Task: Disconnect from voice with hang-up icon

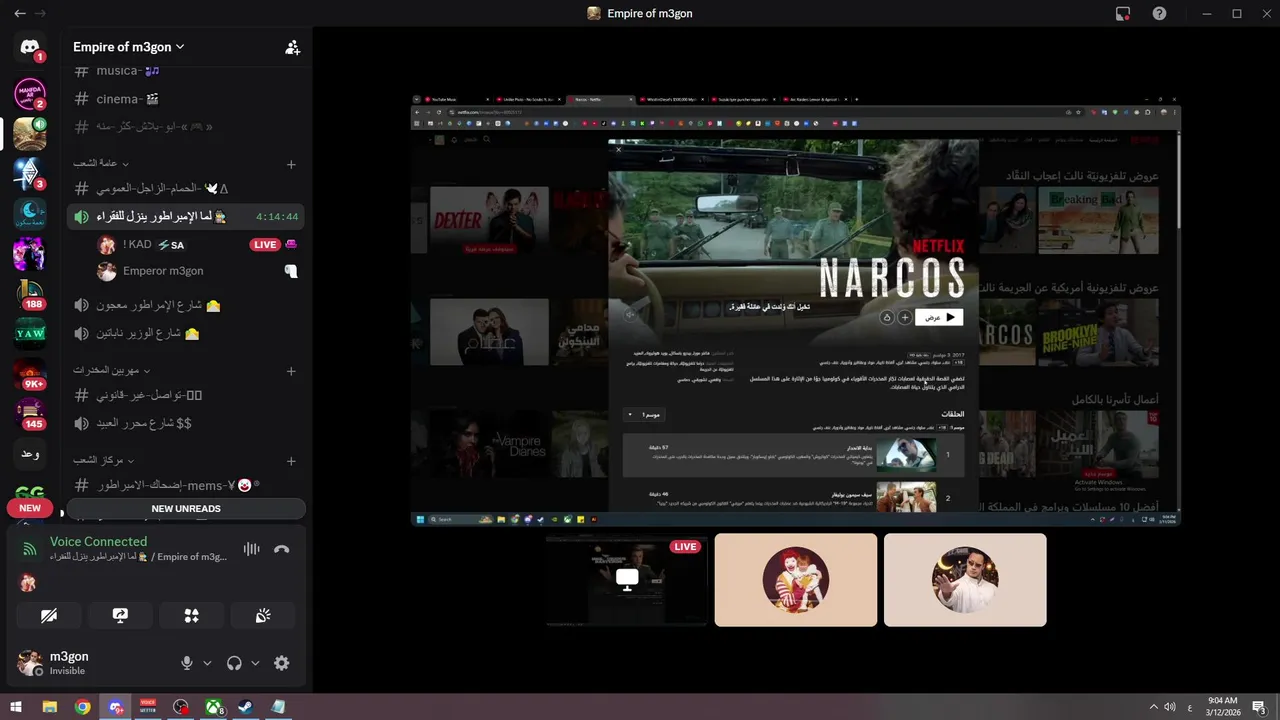Action: (x=282, y=549)
